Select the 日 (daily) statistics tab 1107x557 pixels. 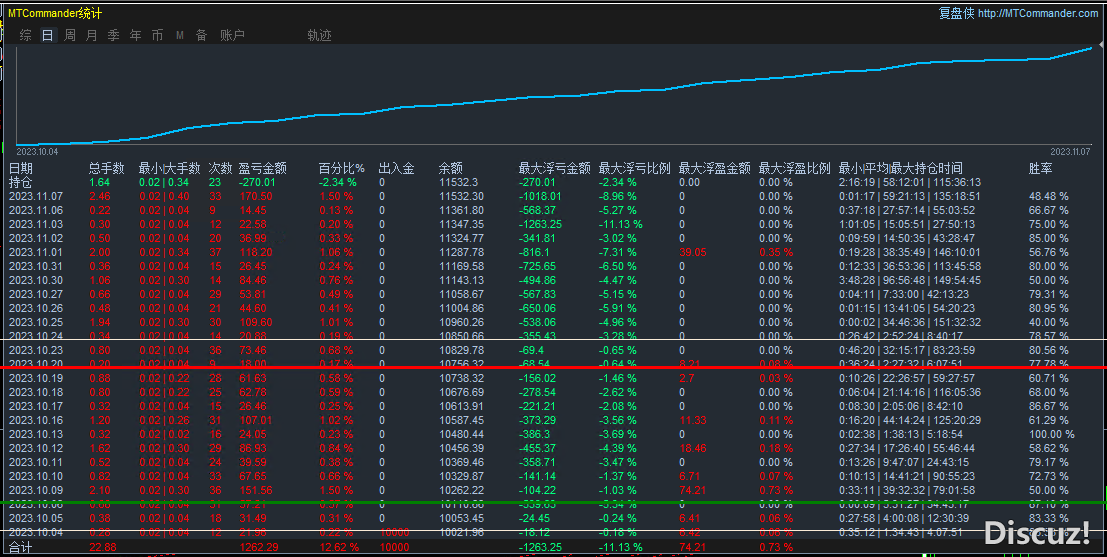pos(47,35)
